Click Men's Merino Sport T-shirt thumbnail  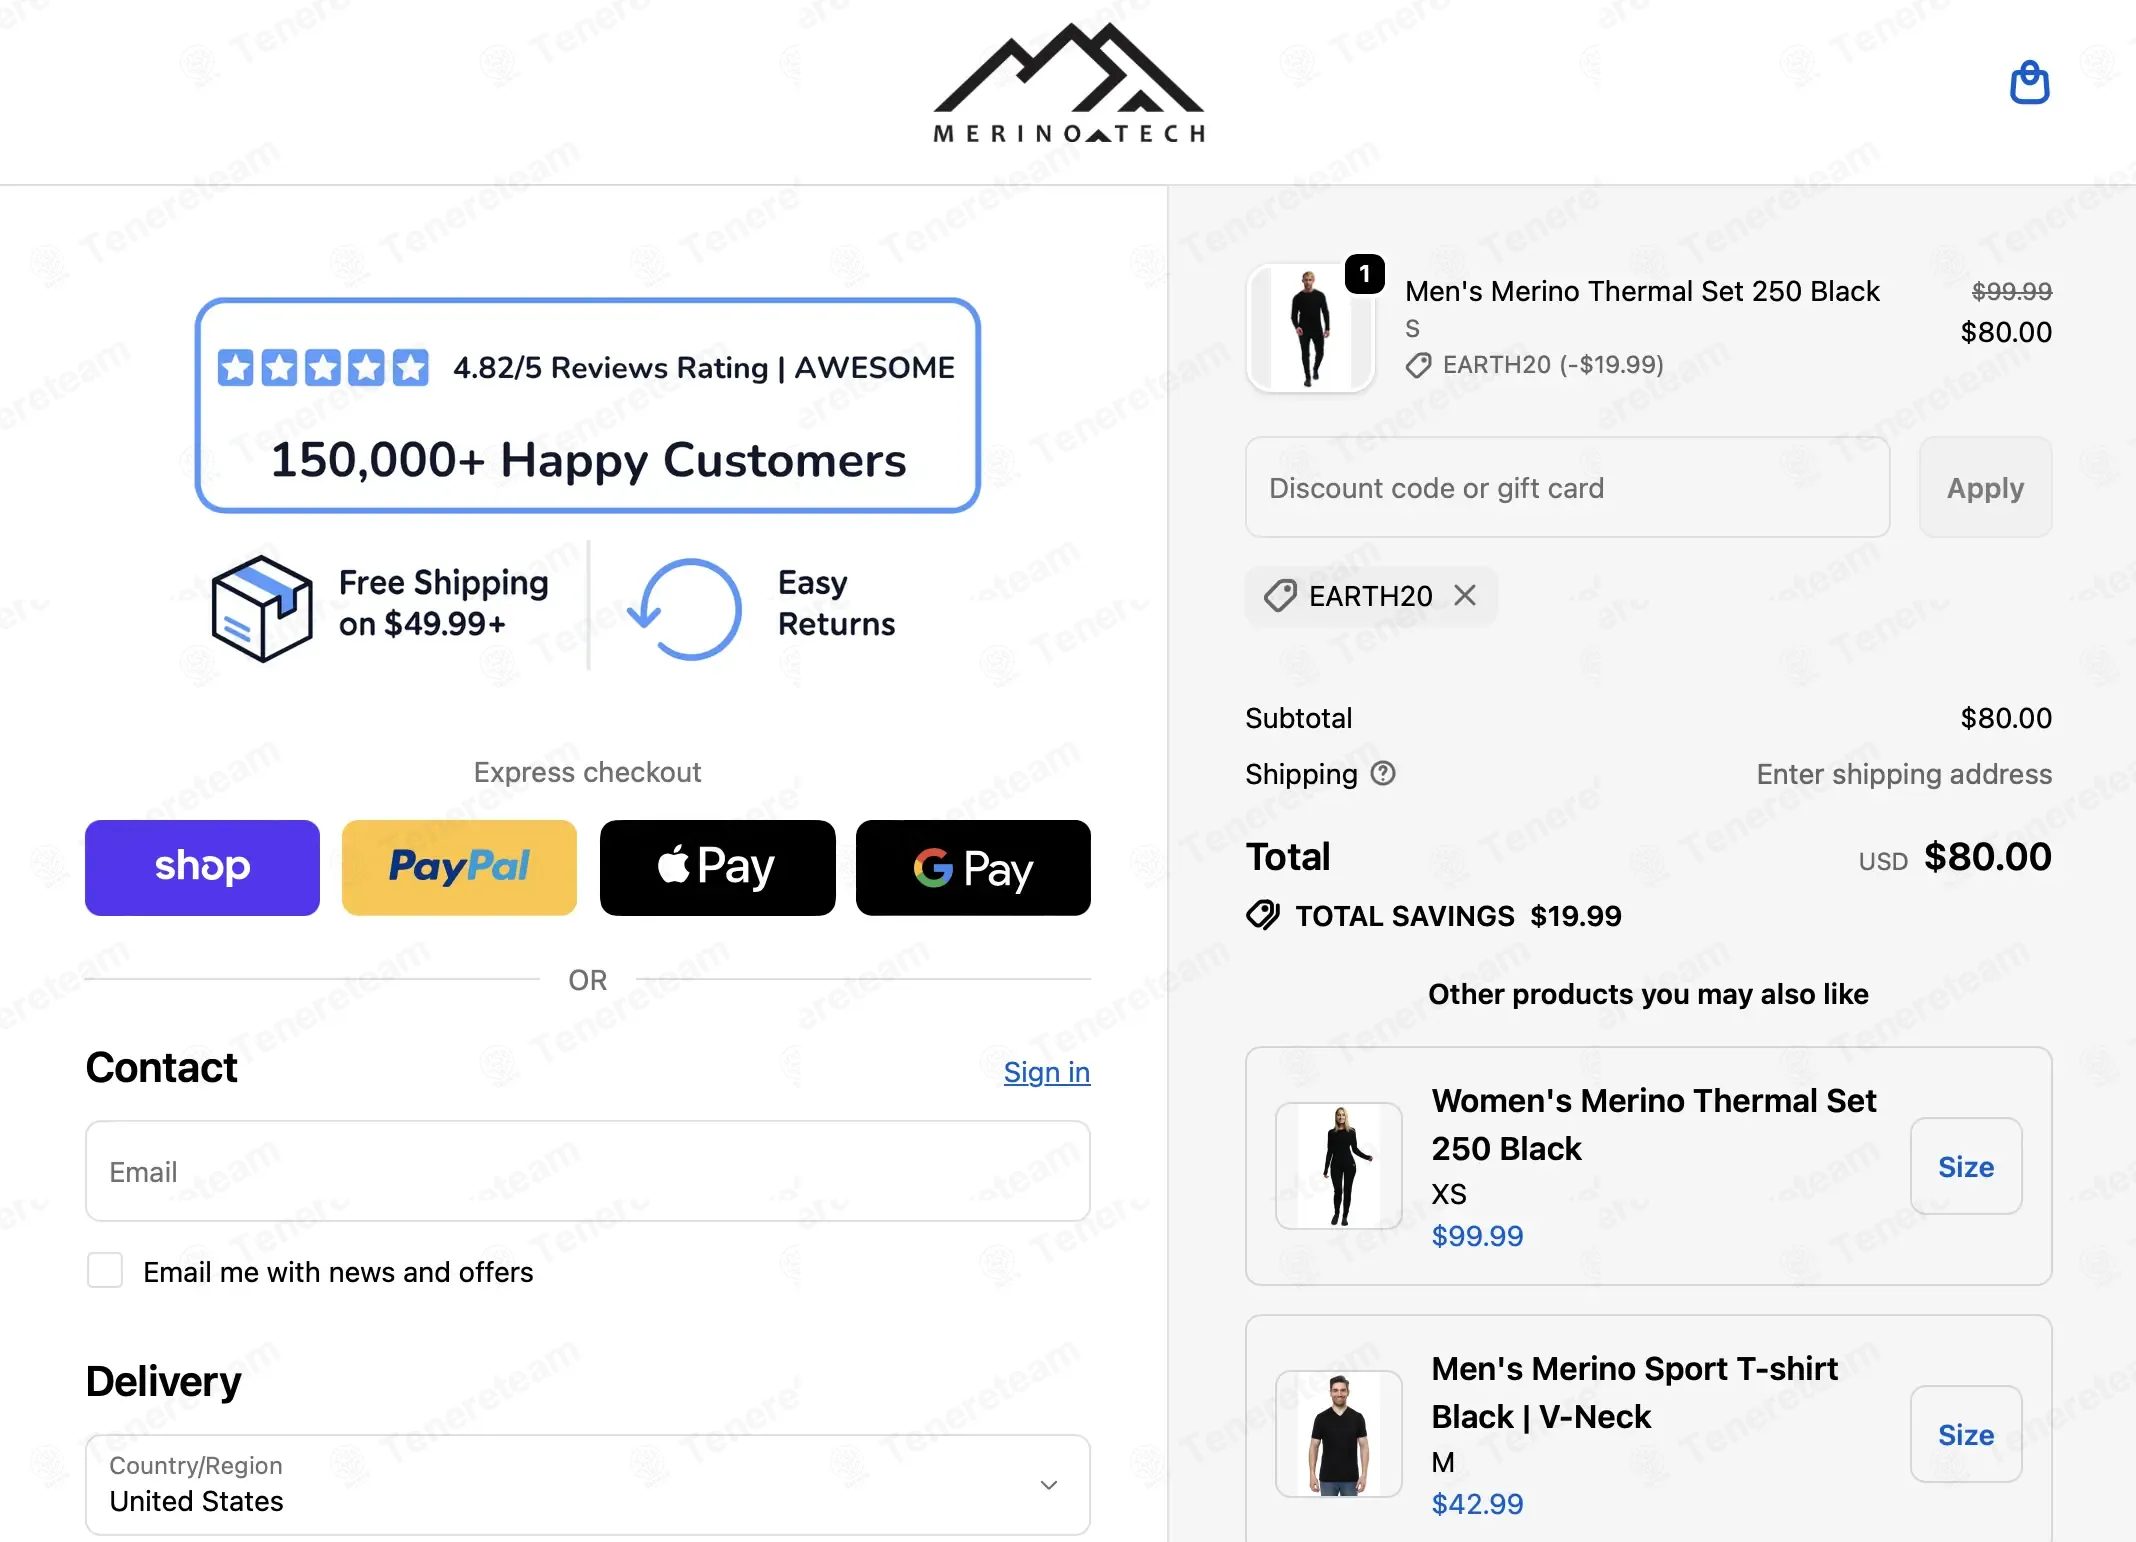point(1339,1434)
